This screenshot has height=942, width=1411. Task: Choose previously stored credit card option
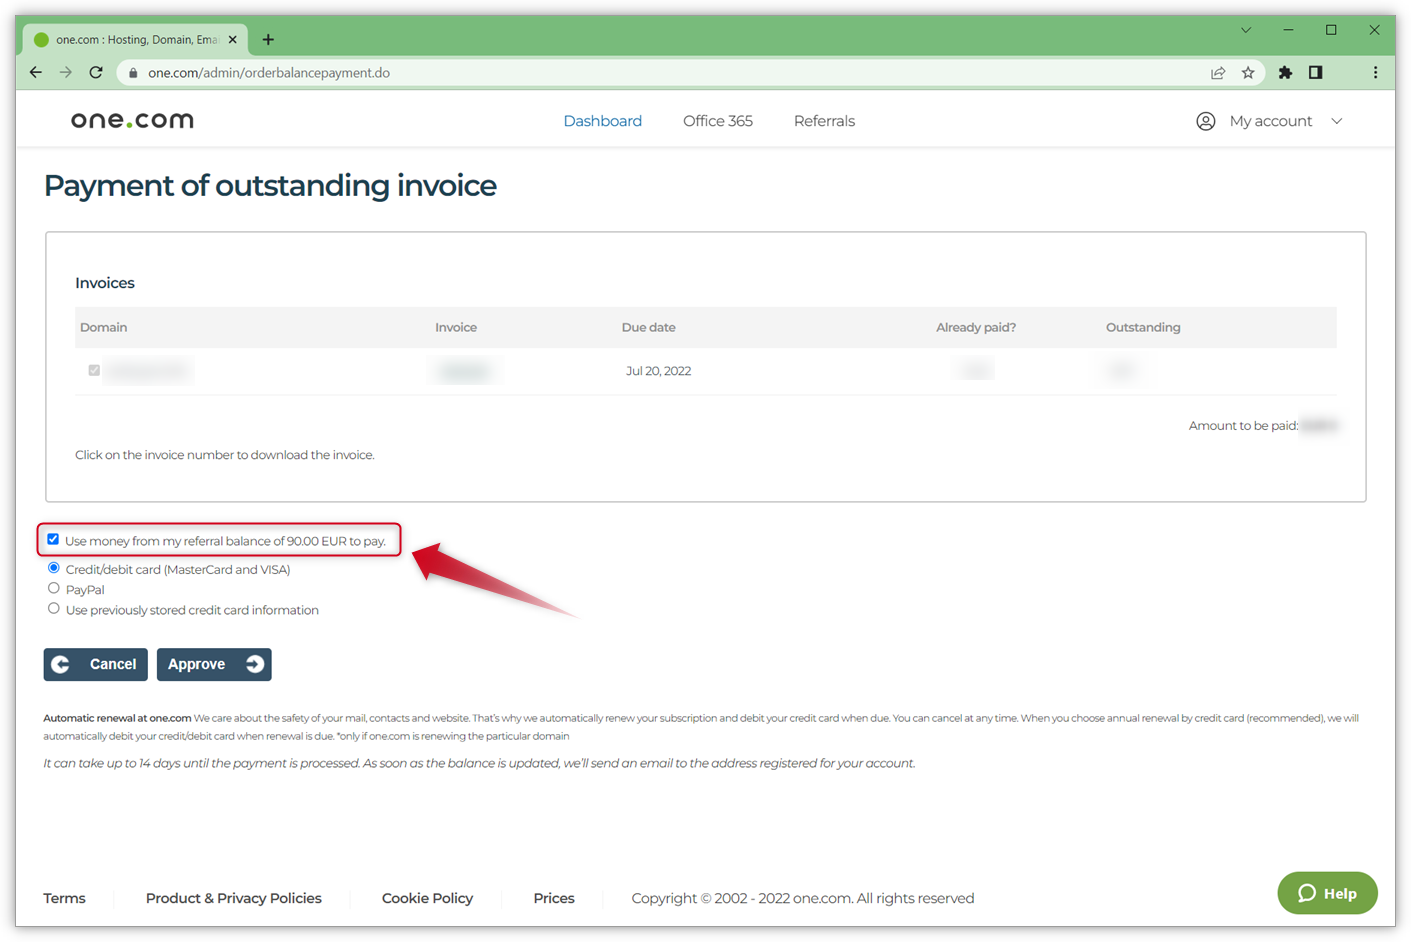click(x=54, y=609)
